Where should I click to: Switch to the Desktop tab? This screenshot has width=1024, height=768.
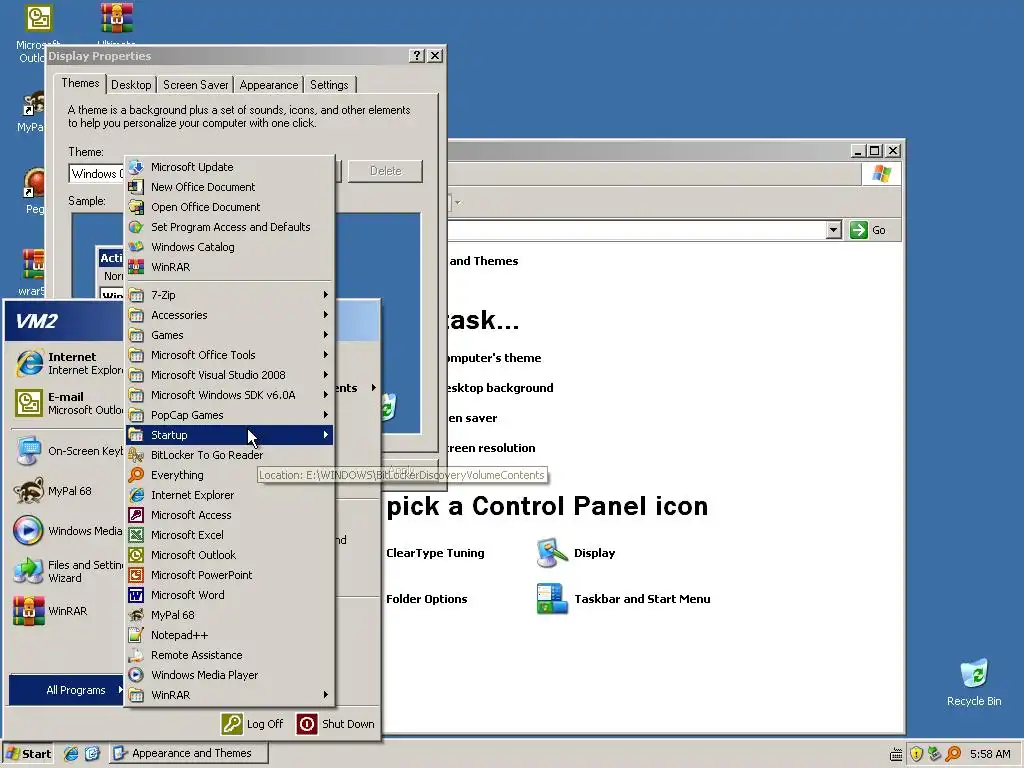point(131,85)
